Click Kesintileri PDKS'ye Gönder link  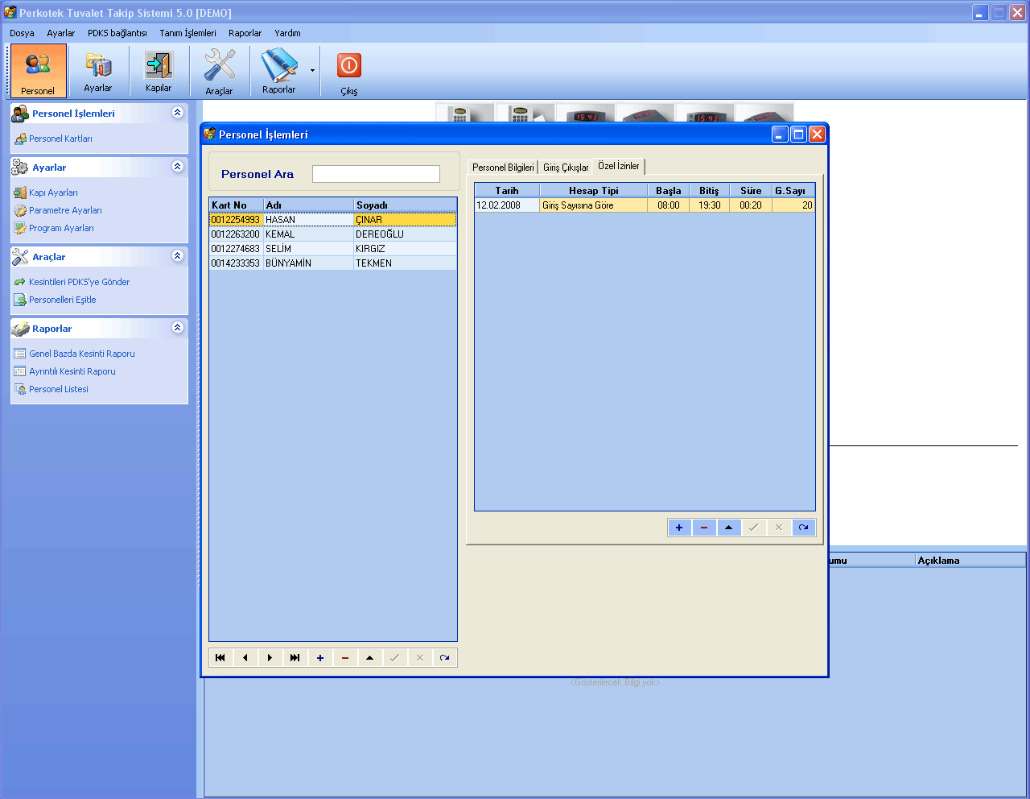79,282
